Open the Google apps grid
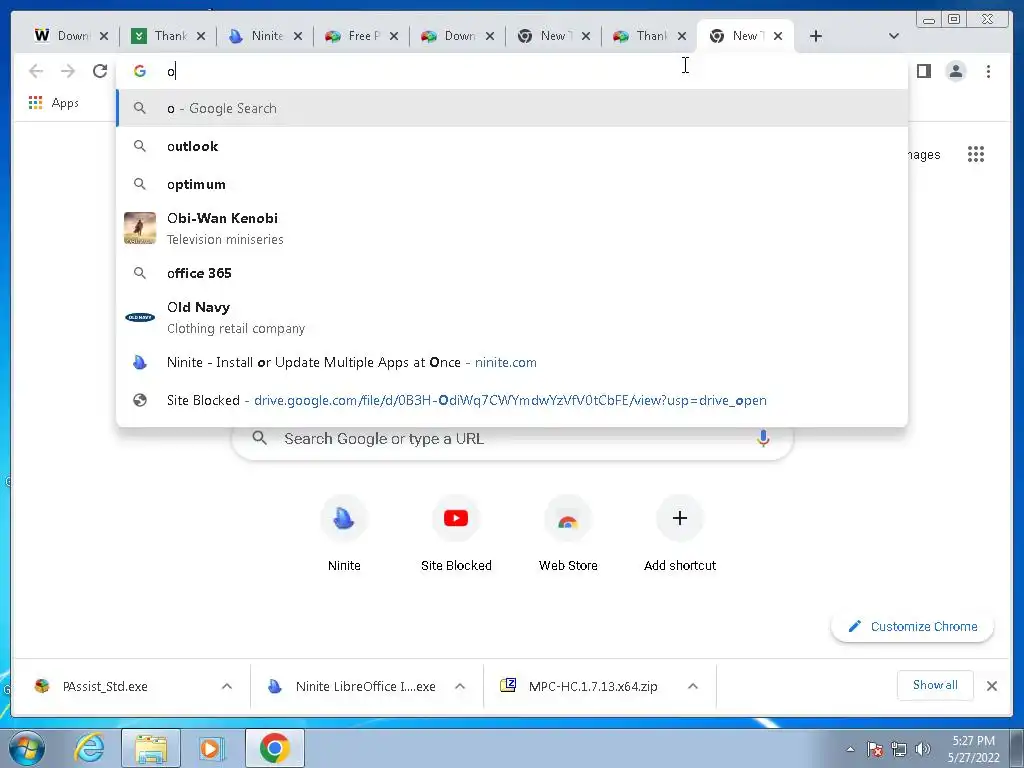Screen dimensions: 1024x768 [976, 154]
